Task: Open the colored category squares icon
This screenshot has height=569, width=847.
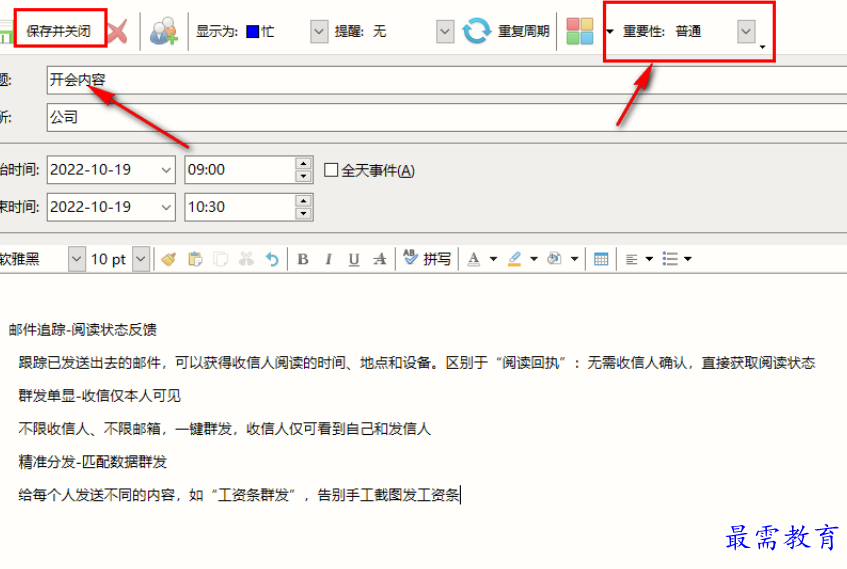Action: (580, 31)
